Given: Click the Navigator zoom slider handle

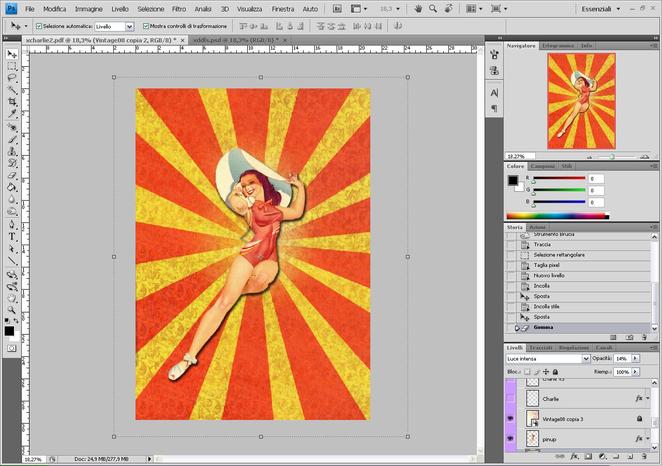Looking at the screenshot, I should [611, 157].
